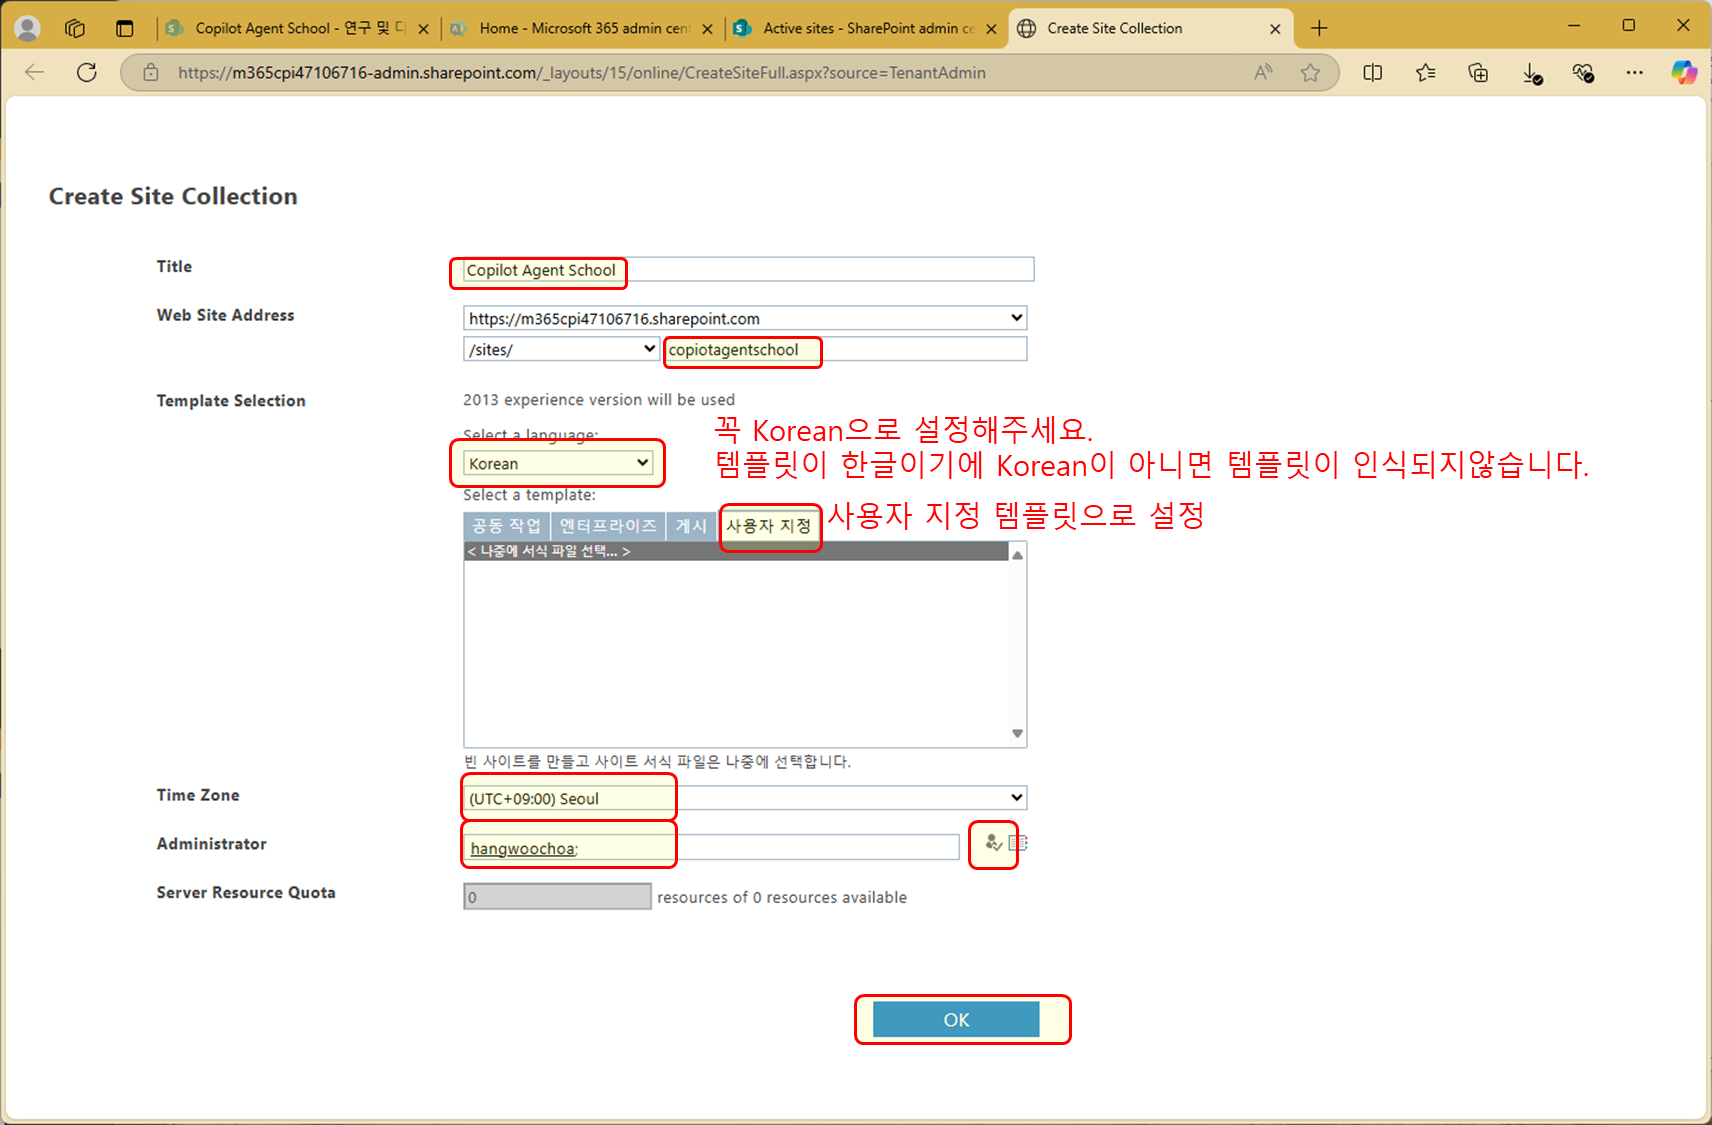Viewport: 1712px width, 1125px height.
Task: Switch to the Copilot Agent School tab
Action: pos(299,28)
